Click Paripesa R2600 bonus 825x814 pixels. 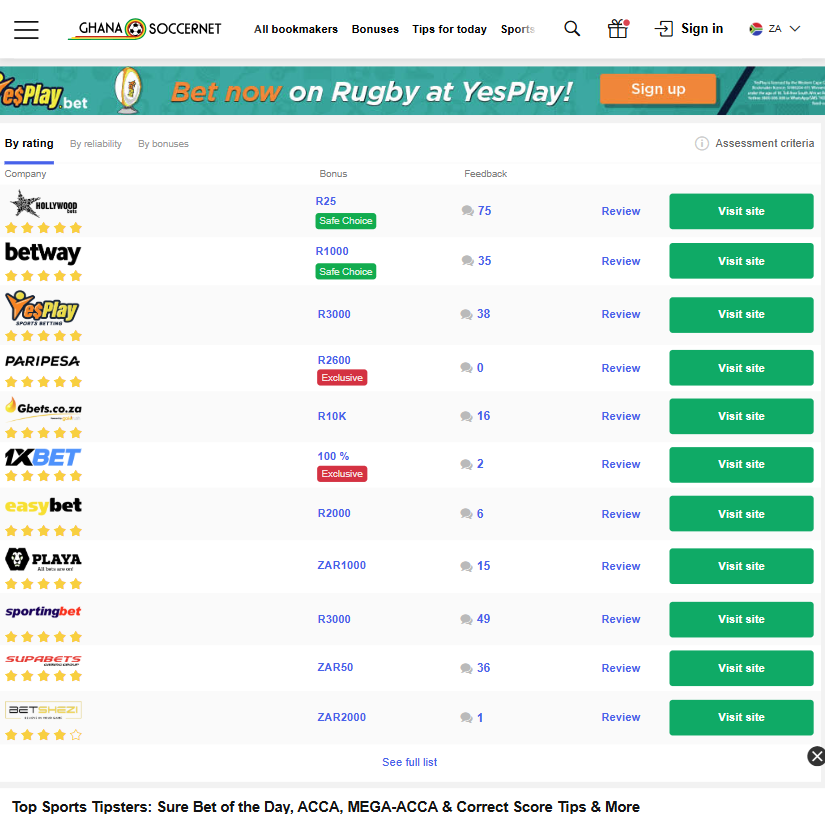[334, 360]
